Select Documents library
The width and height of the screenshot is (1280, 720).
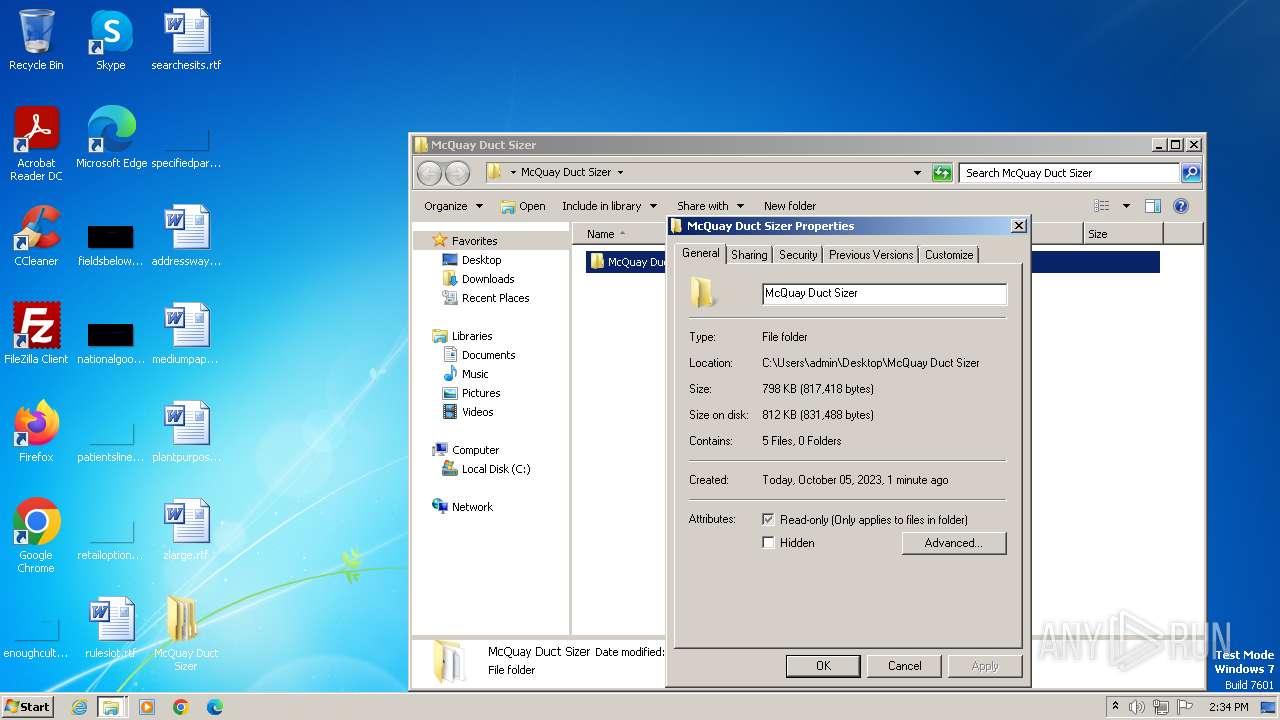coord(479,355)
